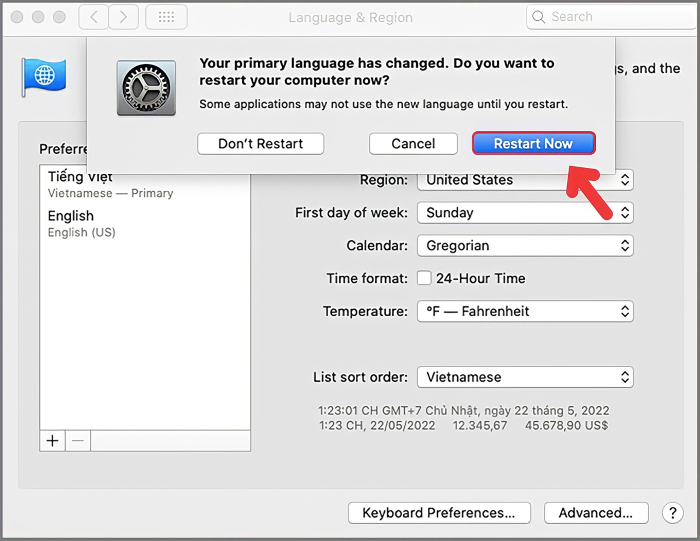
Task: Click the back navigation arrow
Action: coord(93,17)
